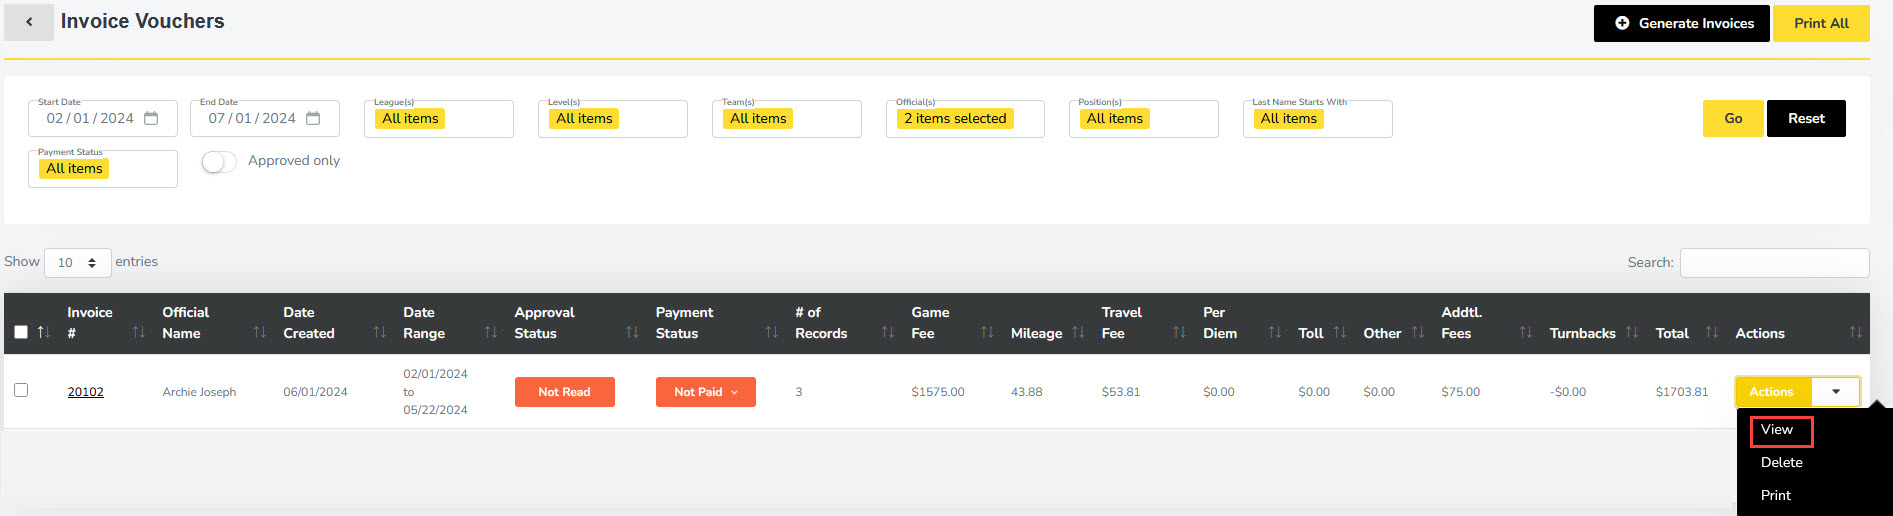Screen dimensions: 1893x516
Task: Toggle the Approved only switch
Action: pos(218,162)
